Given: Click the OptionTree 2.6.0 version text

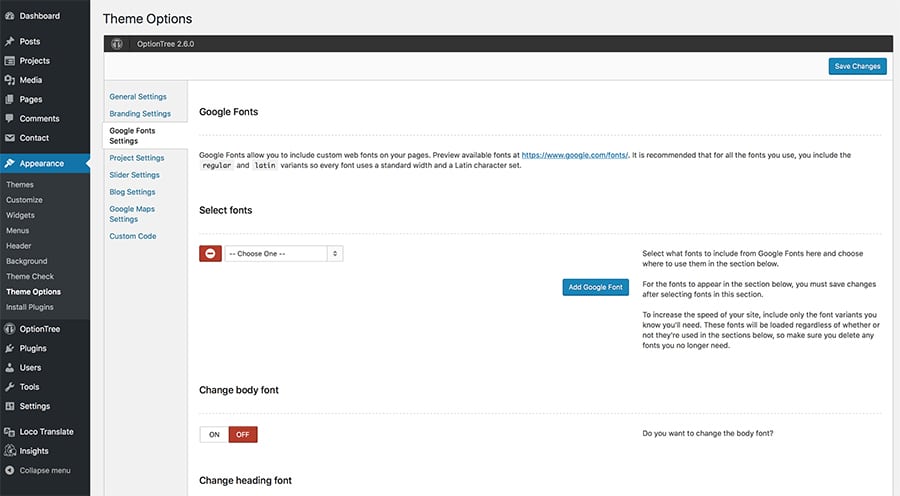Looking at the screenshot, I should [x=165, y=44].
